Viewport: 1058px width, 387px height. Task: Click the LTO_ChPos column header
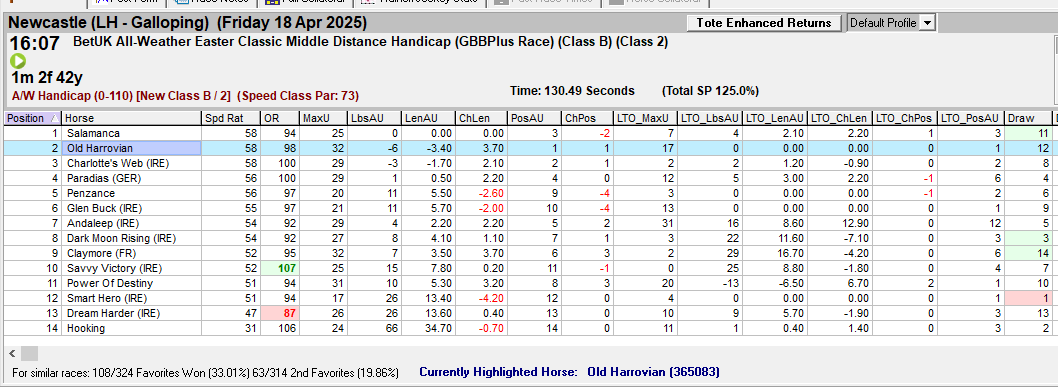906,118
